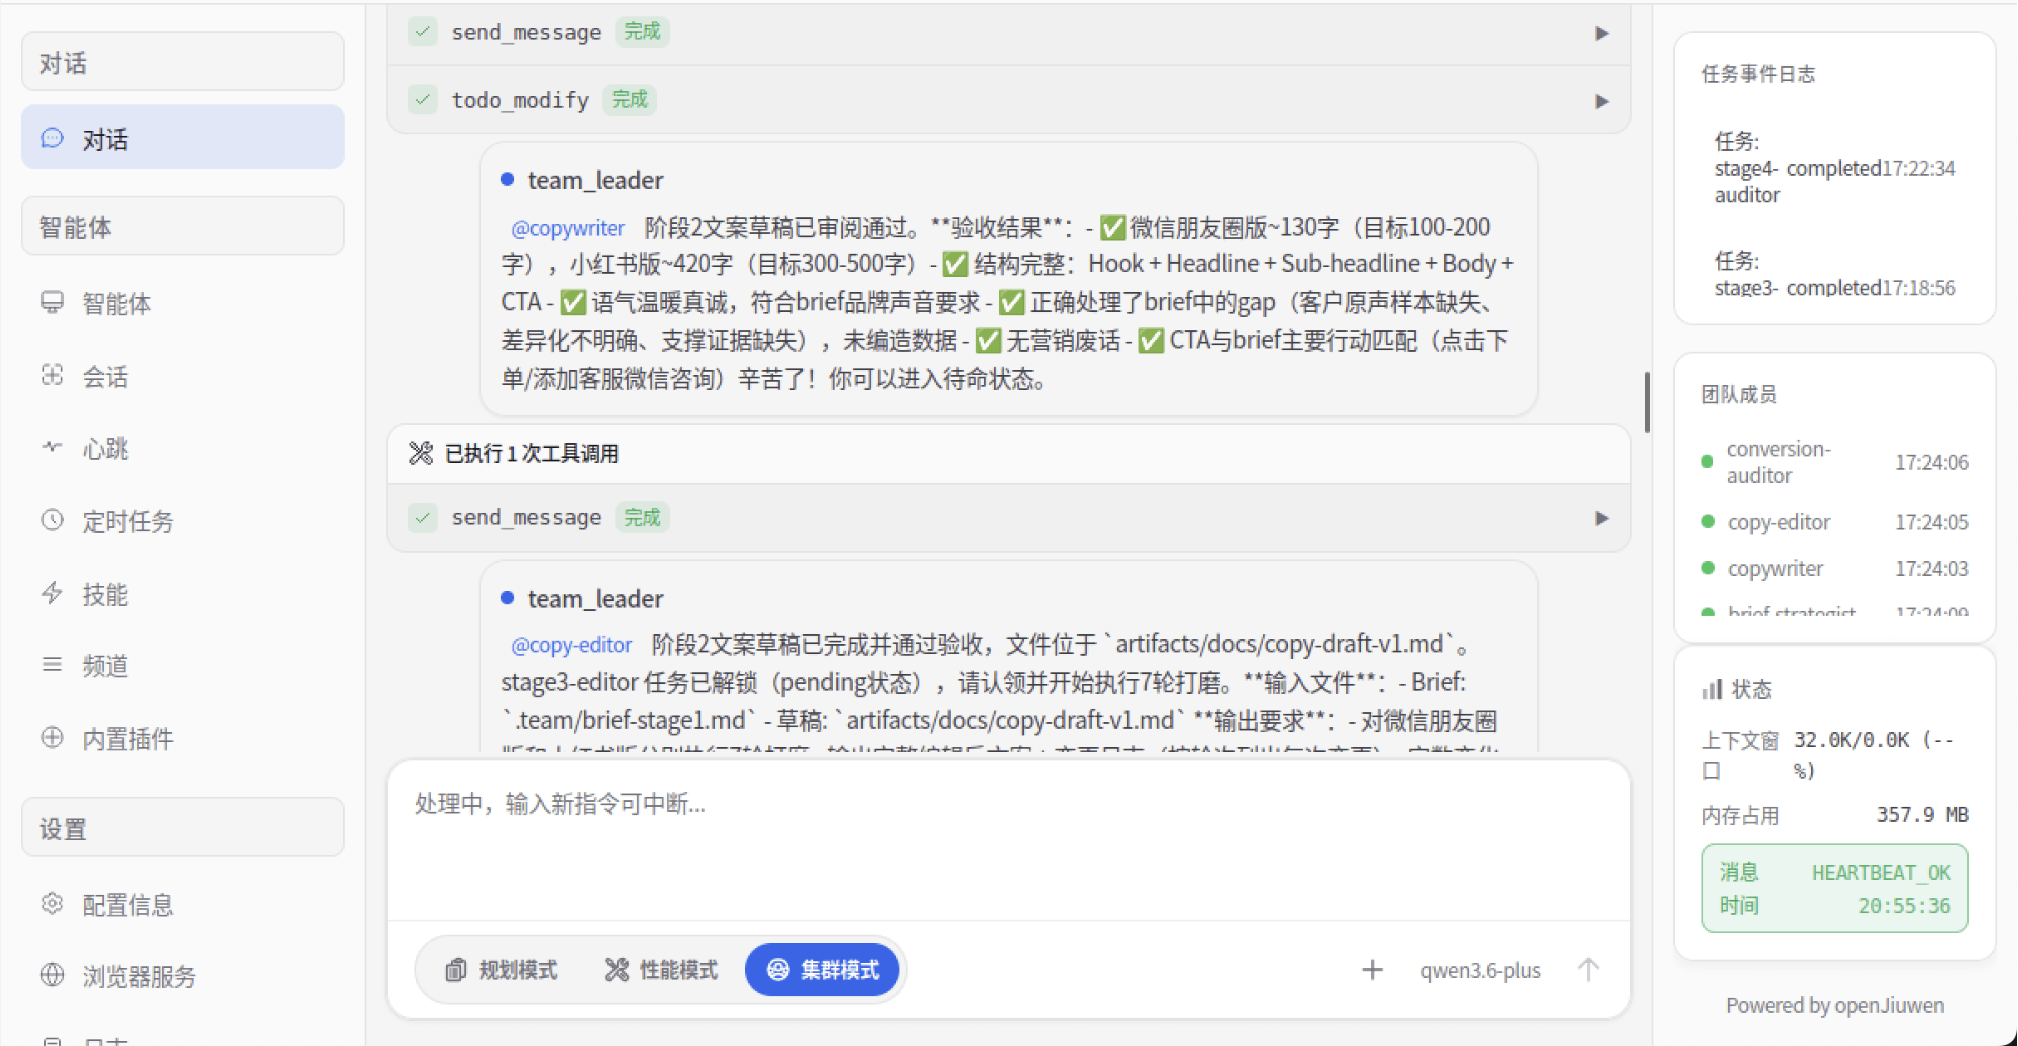Click the chat bubble icon beside 对话
Viewport: 2018px width, 1046px height.
[53, 138]
